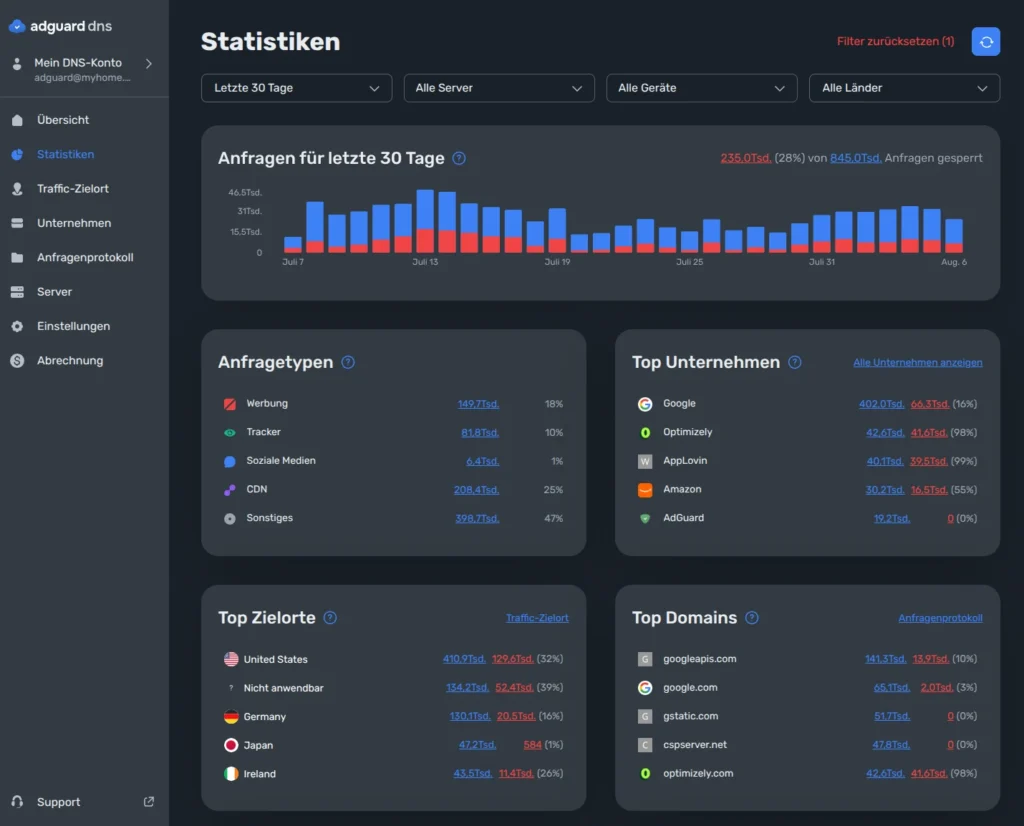The width and height of the screenshot is (1024, 826).
Task: Open the Alle Geräte dropdown
Action: point(701,88)
